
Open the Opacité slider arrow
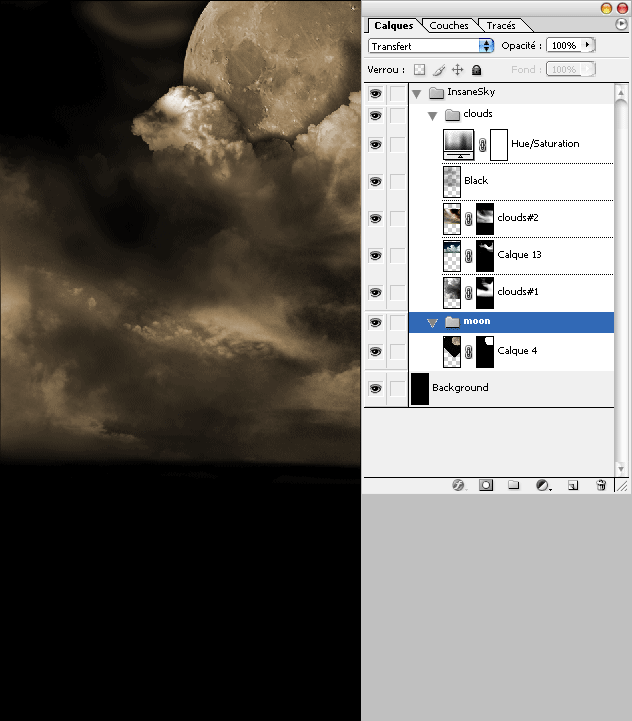(x=588, y=45)
